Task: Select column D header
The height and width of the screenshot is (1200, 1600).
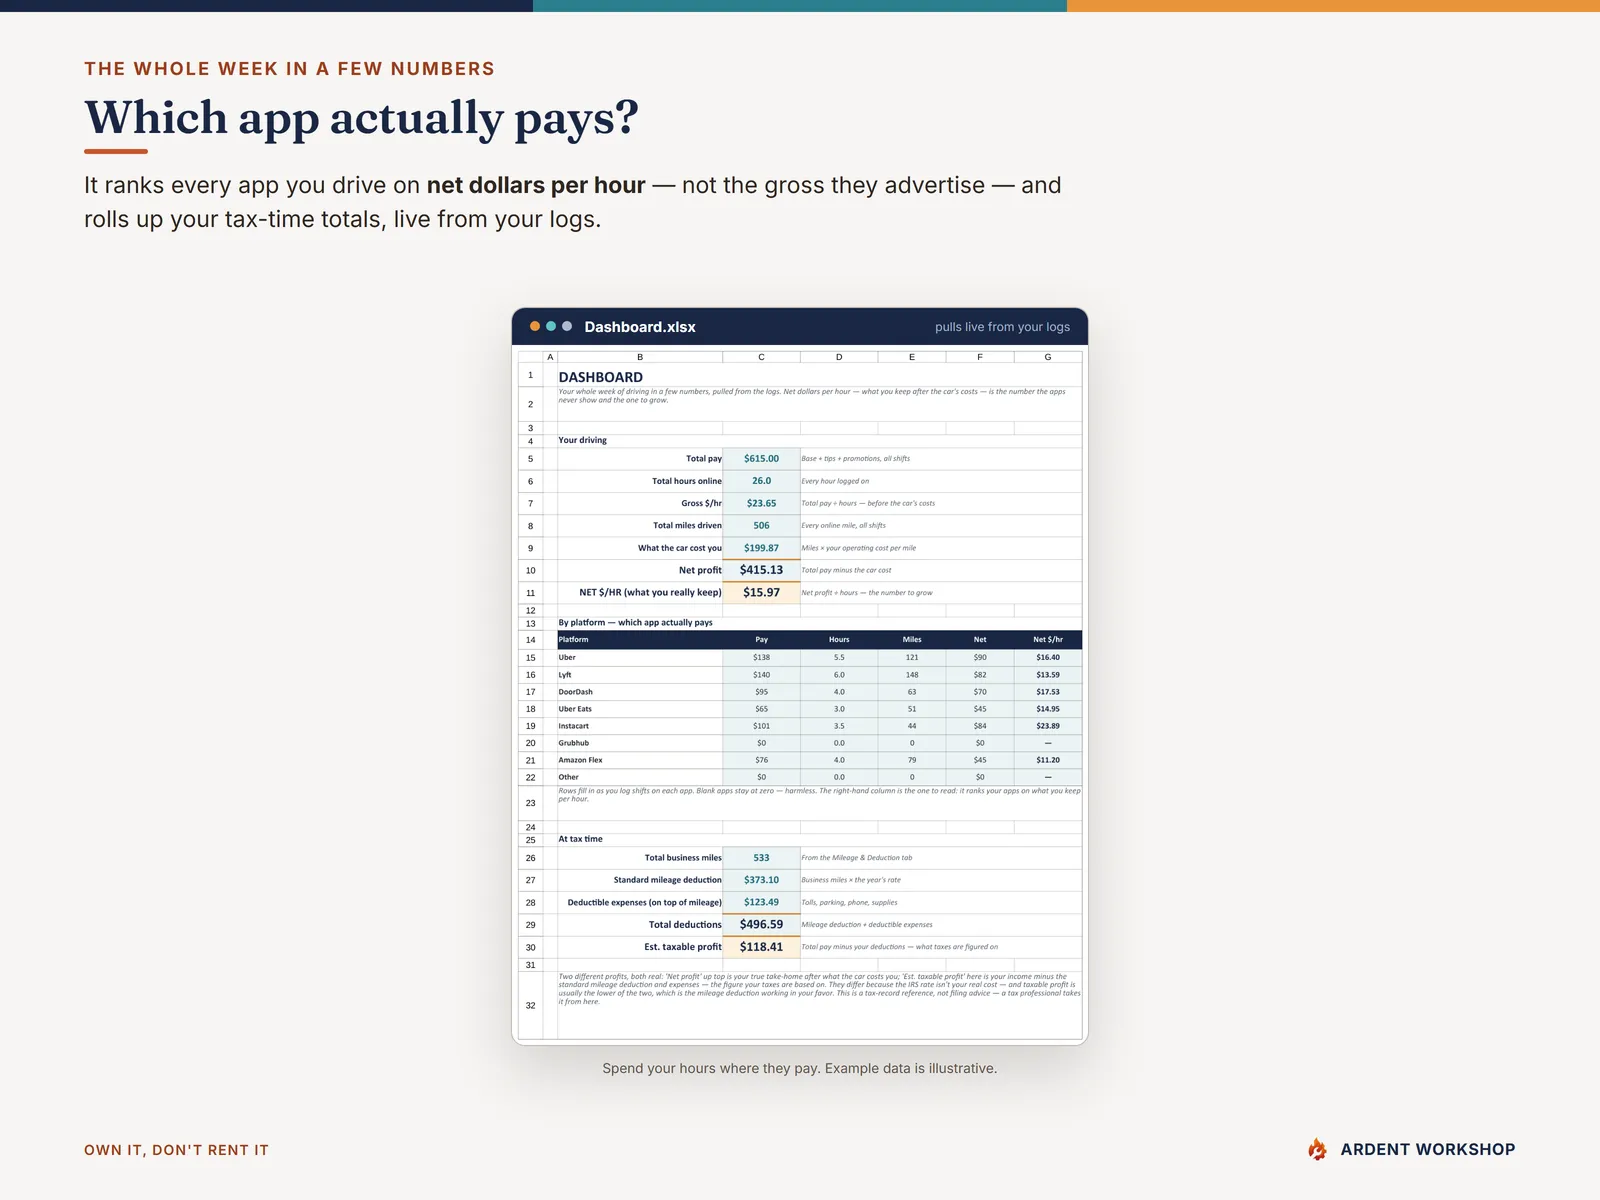Action: pos(839,357)
